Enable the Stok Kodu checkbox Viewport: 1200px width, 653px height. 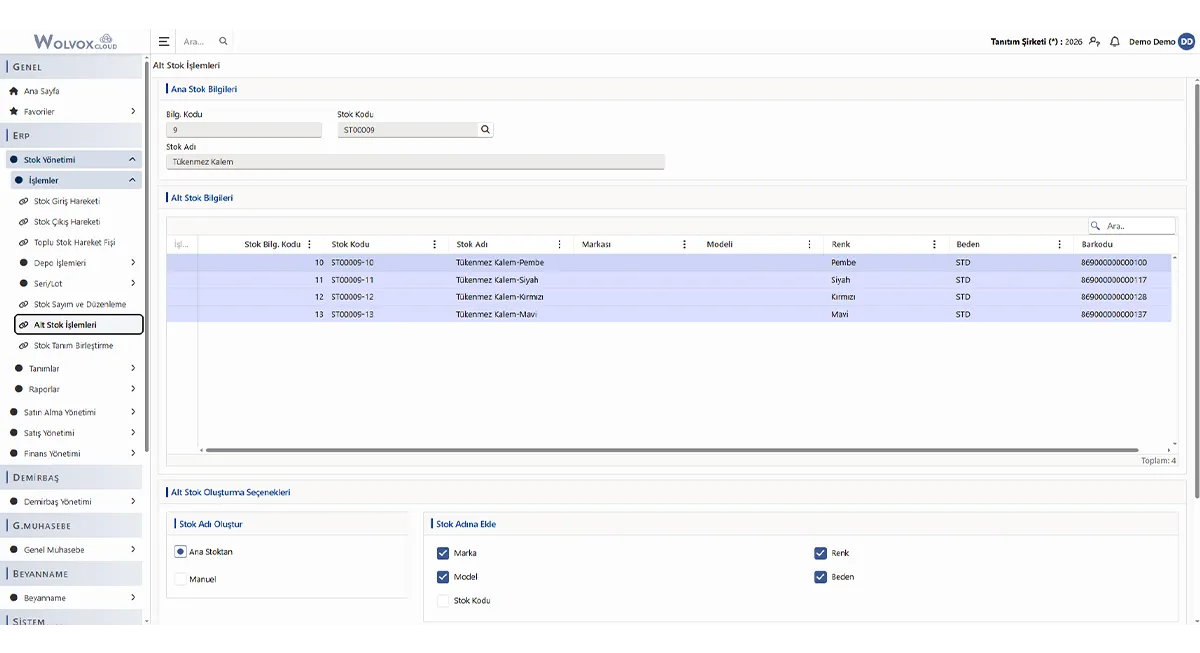tap(443, 601)
